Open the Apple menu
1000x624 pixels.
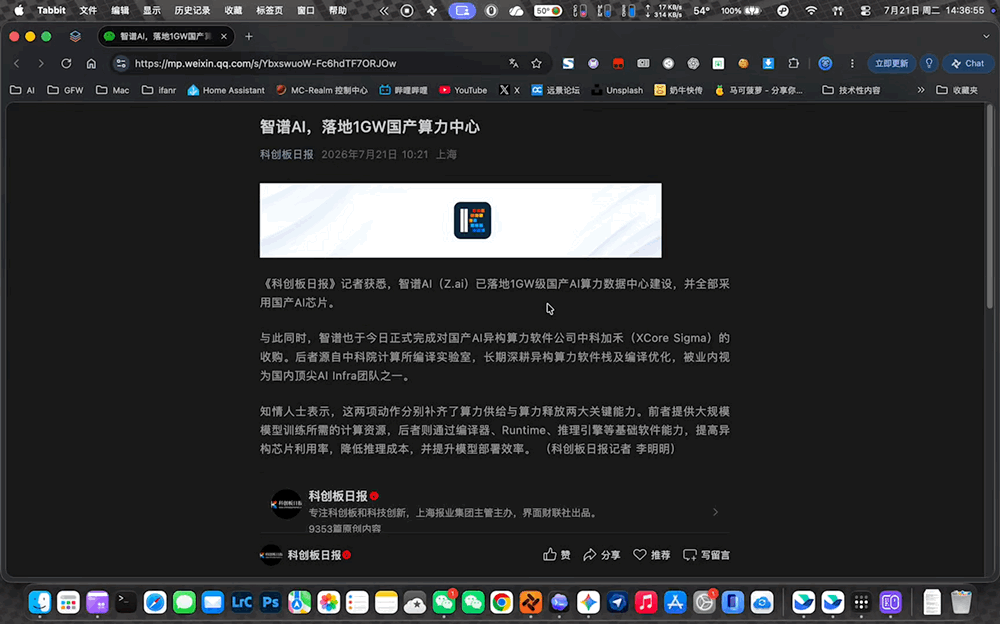click(x=18, y=10)
